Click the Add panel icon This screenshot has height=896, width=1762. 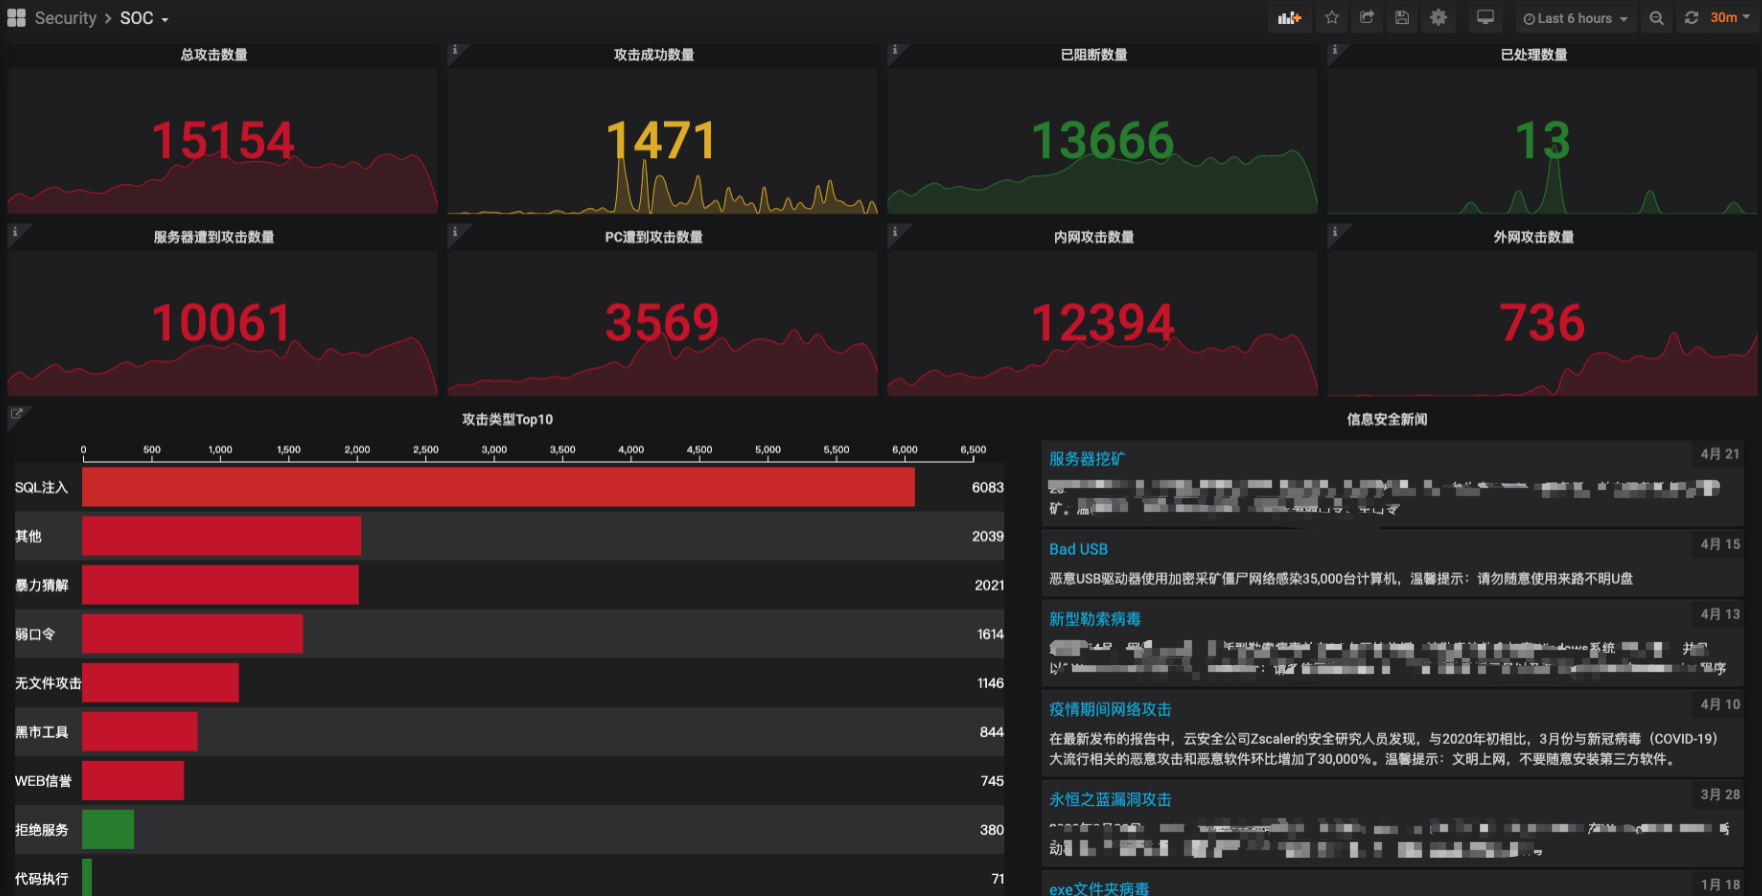(1289, 18)
